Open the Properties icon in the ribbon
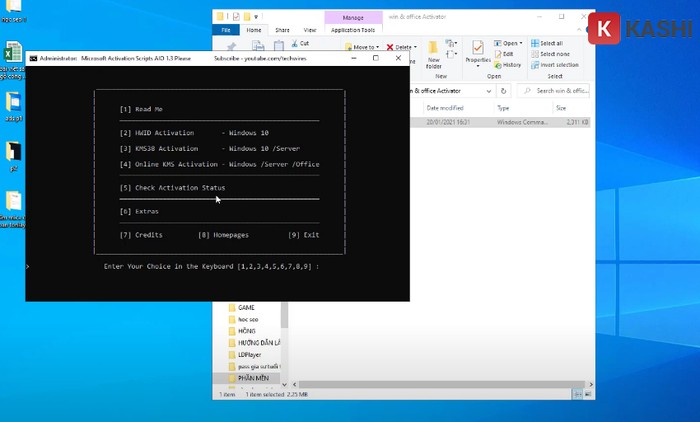This screenshot has height=422, width=700. tap(477, 50)
